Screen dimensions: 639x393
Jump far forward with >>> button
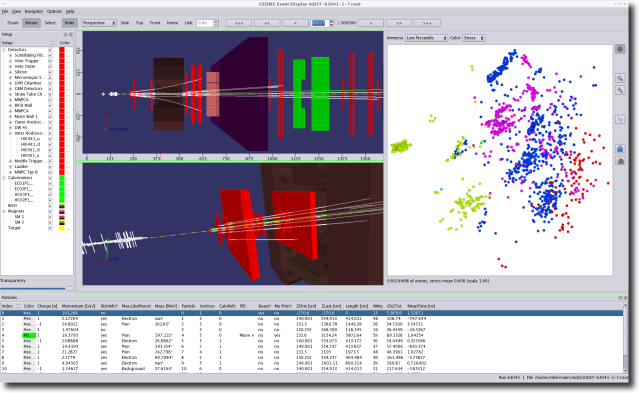pyautogui.click(x=427, y=23)
